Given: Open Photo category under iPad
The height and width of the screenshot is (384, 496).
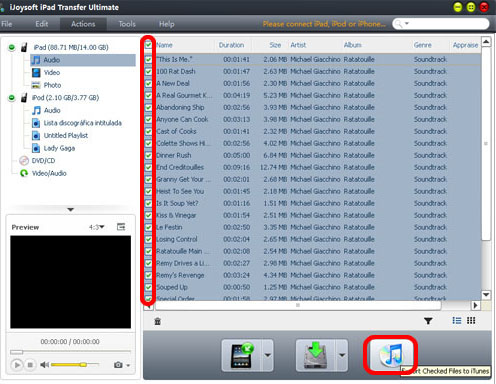Looking at the screenshot, I should pos(52,85).
